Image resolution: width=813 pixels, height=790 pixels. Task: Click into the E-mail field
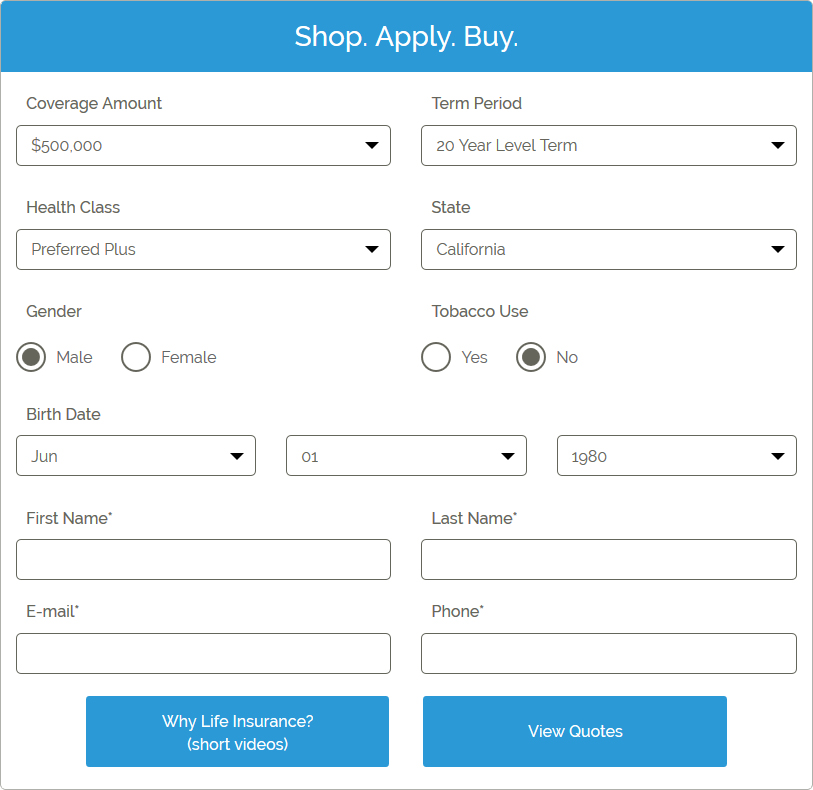[x=203, y=653]
